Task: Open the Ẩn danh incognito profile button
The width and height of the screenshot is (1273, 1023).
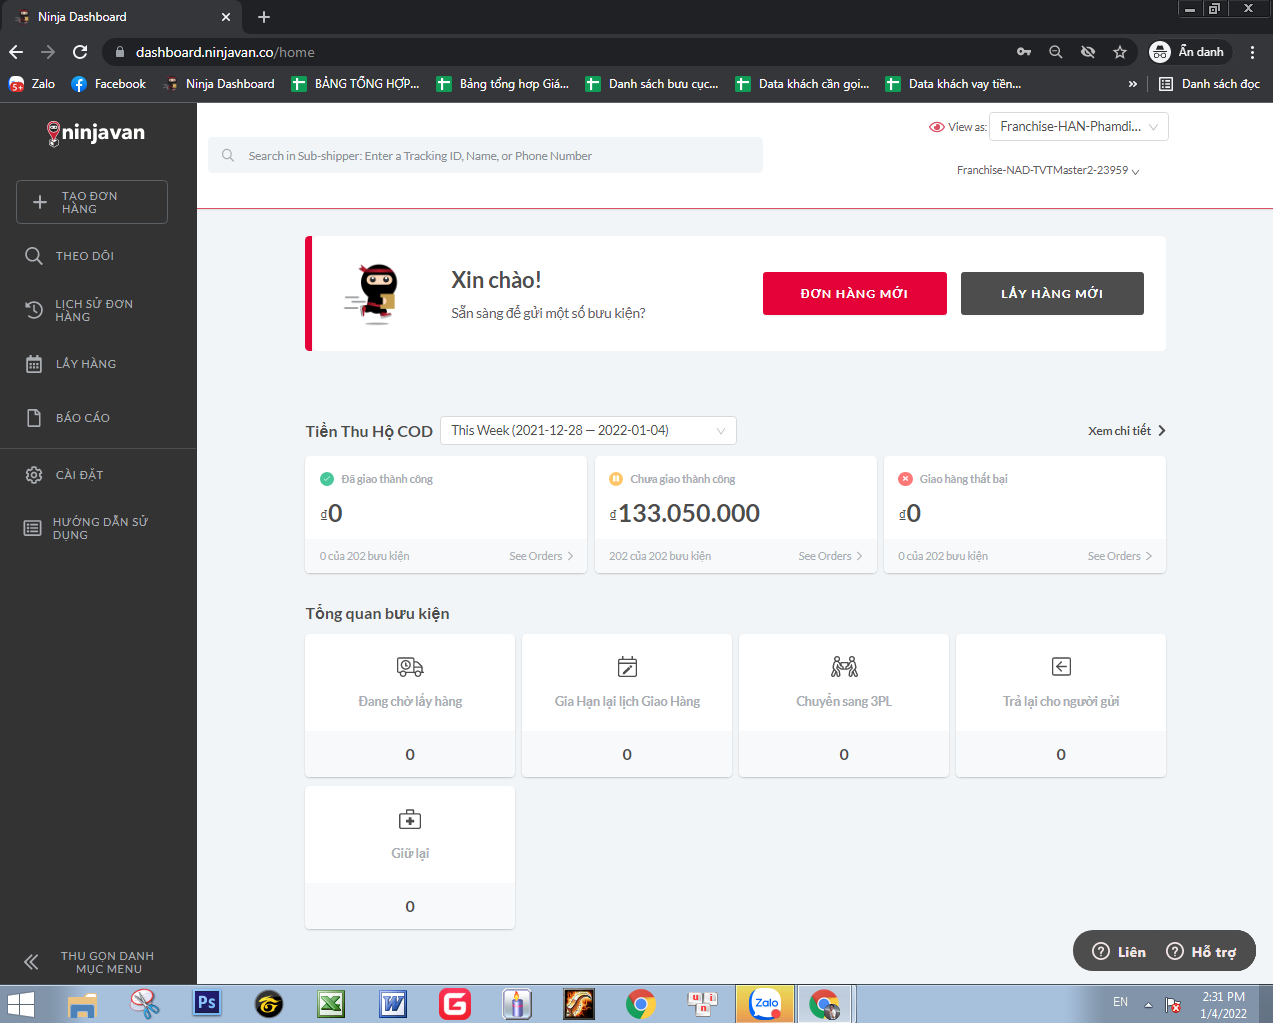Action: click(1188, 52)
